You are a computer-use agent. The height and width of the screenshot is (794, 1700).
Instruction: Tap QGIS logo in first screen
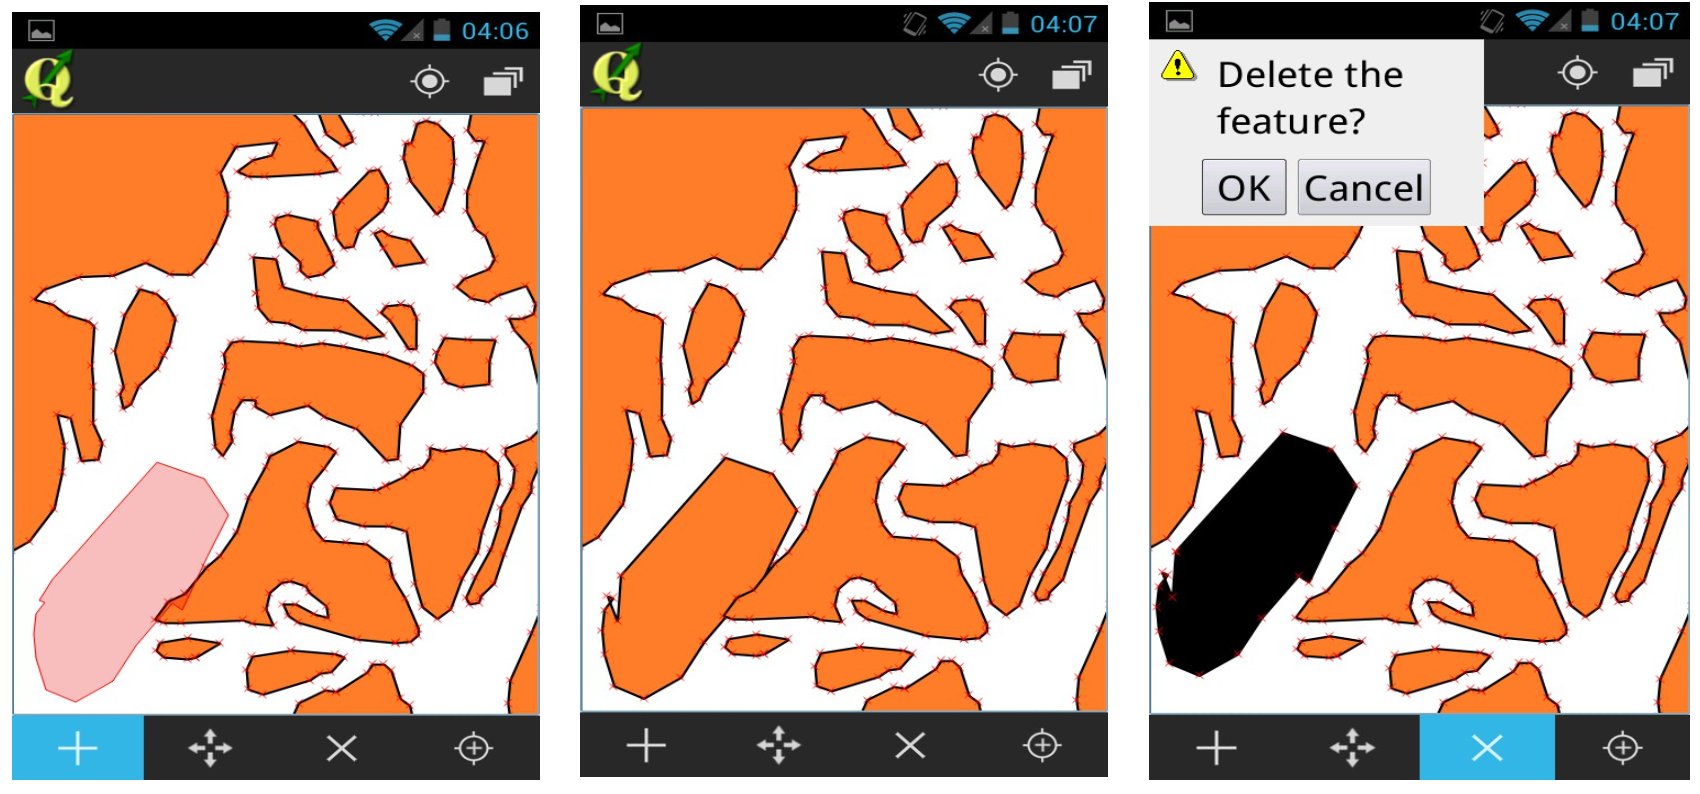click(49, 80)
